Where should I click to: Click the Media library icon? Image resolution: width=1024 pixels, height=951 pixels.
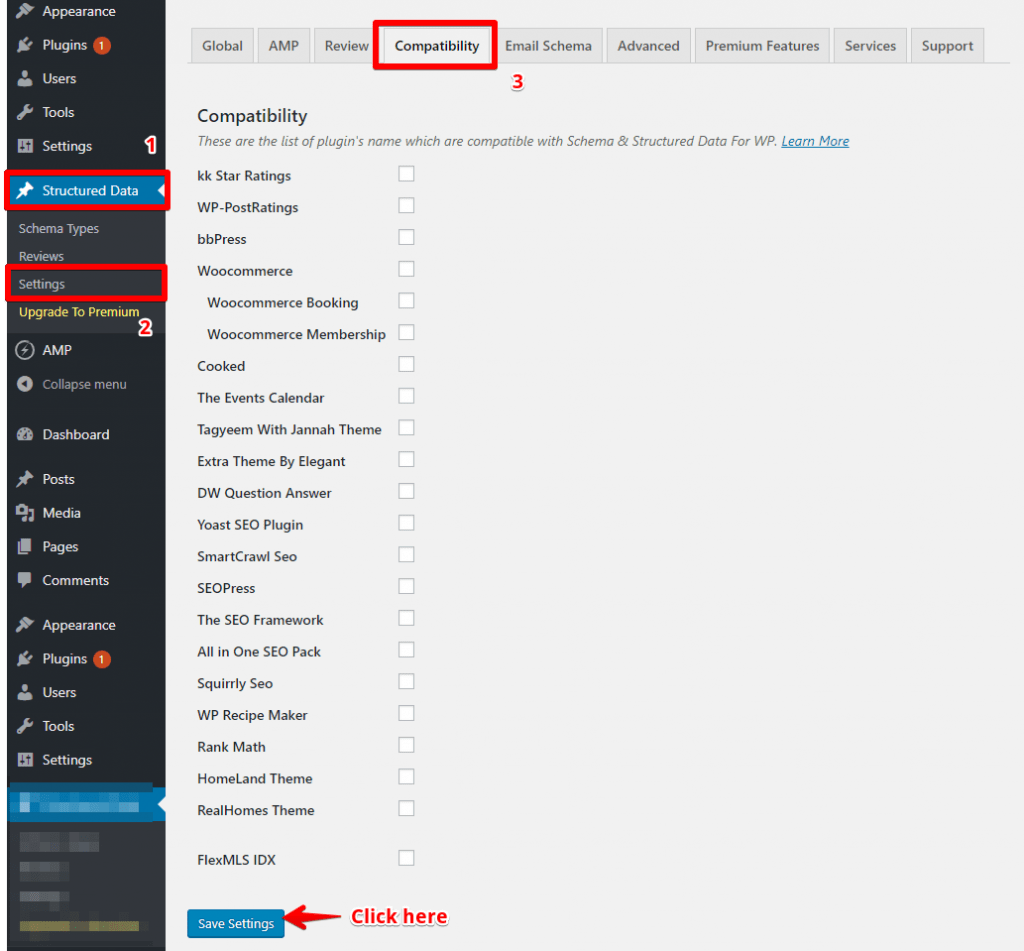pyautogui.click(x=25, y=513)
